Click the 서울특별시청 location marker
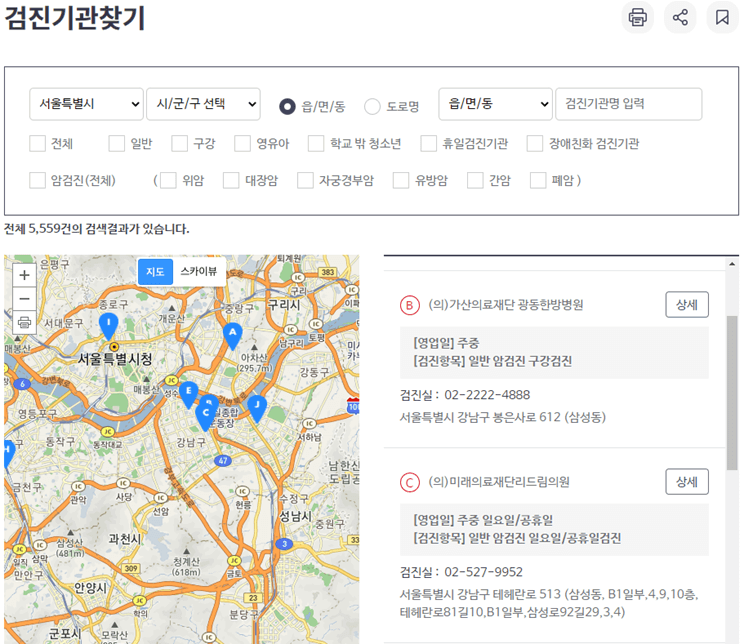 tap(114, 347)
